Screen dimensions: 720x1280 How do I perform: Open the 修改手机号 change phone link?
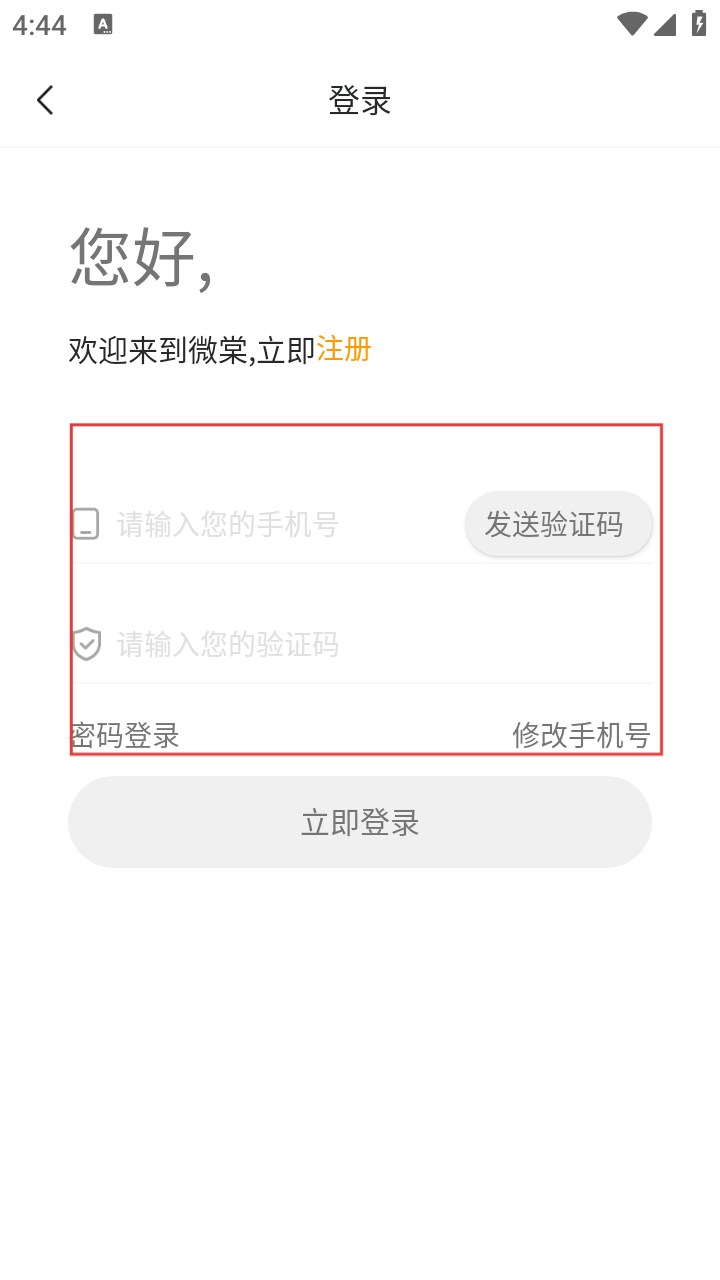point(581,736)
